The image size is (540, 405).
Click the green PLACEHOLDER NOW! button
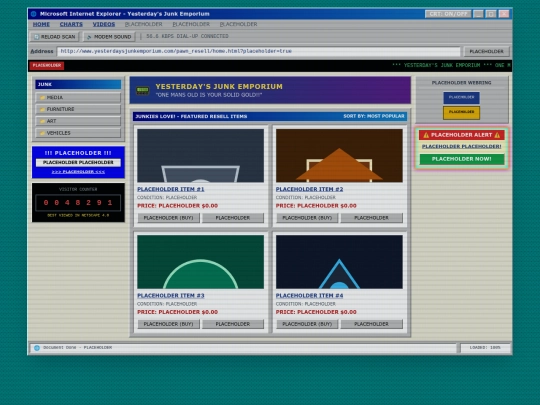coord(461,159)
